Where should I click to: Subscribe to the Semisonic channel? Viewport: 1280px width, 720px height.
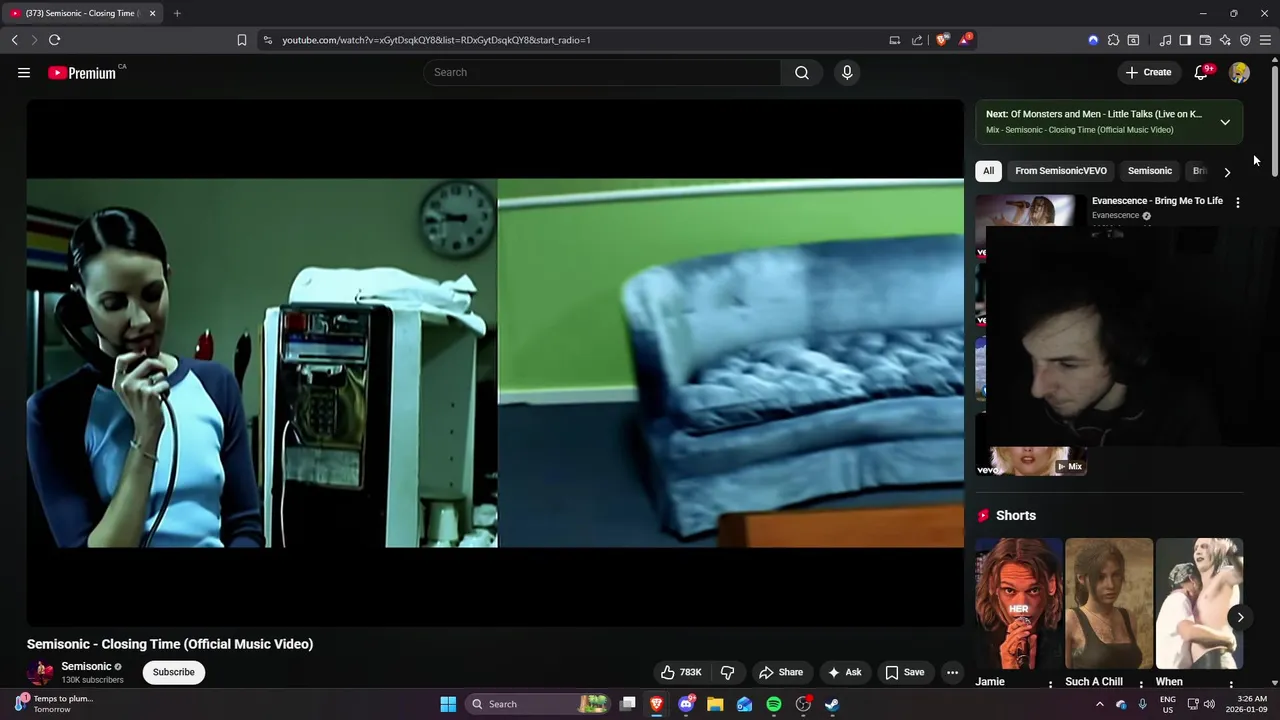click(x=174, y=672)
